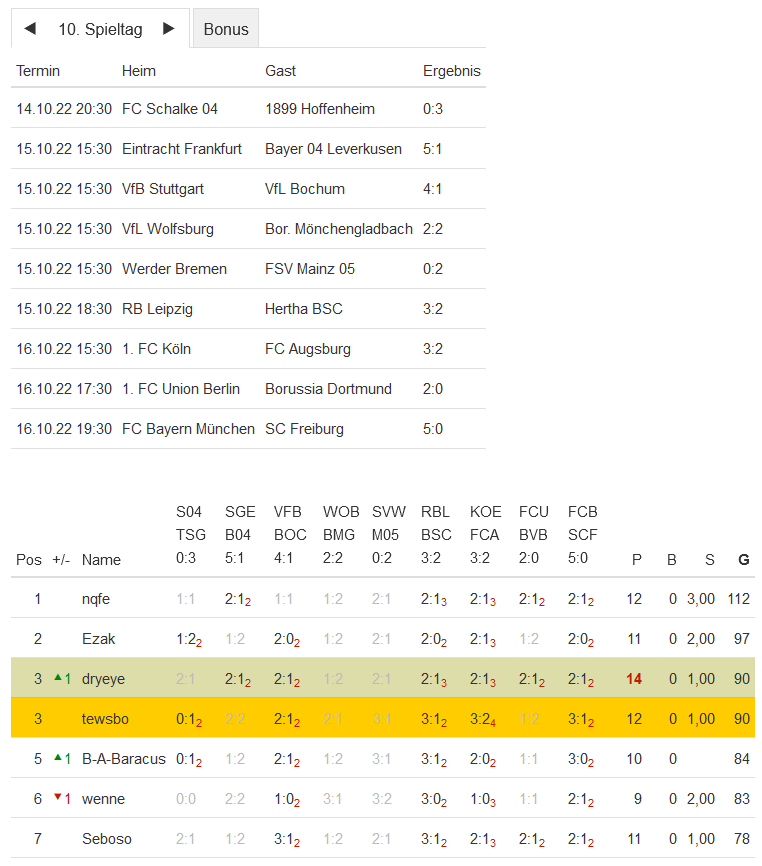Image resolution: width=762 pixels, height=866 pixels.
Task: Click the S column header
Action: [x=711, y=560]
